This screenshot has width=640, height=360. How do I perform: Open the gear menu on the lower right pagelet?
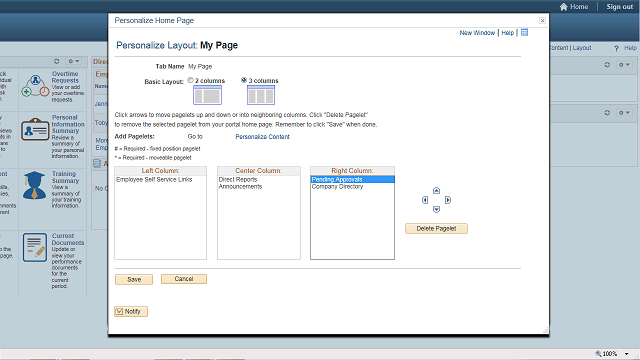tap(624, 112)
